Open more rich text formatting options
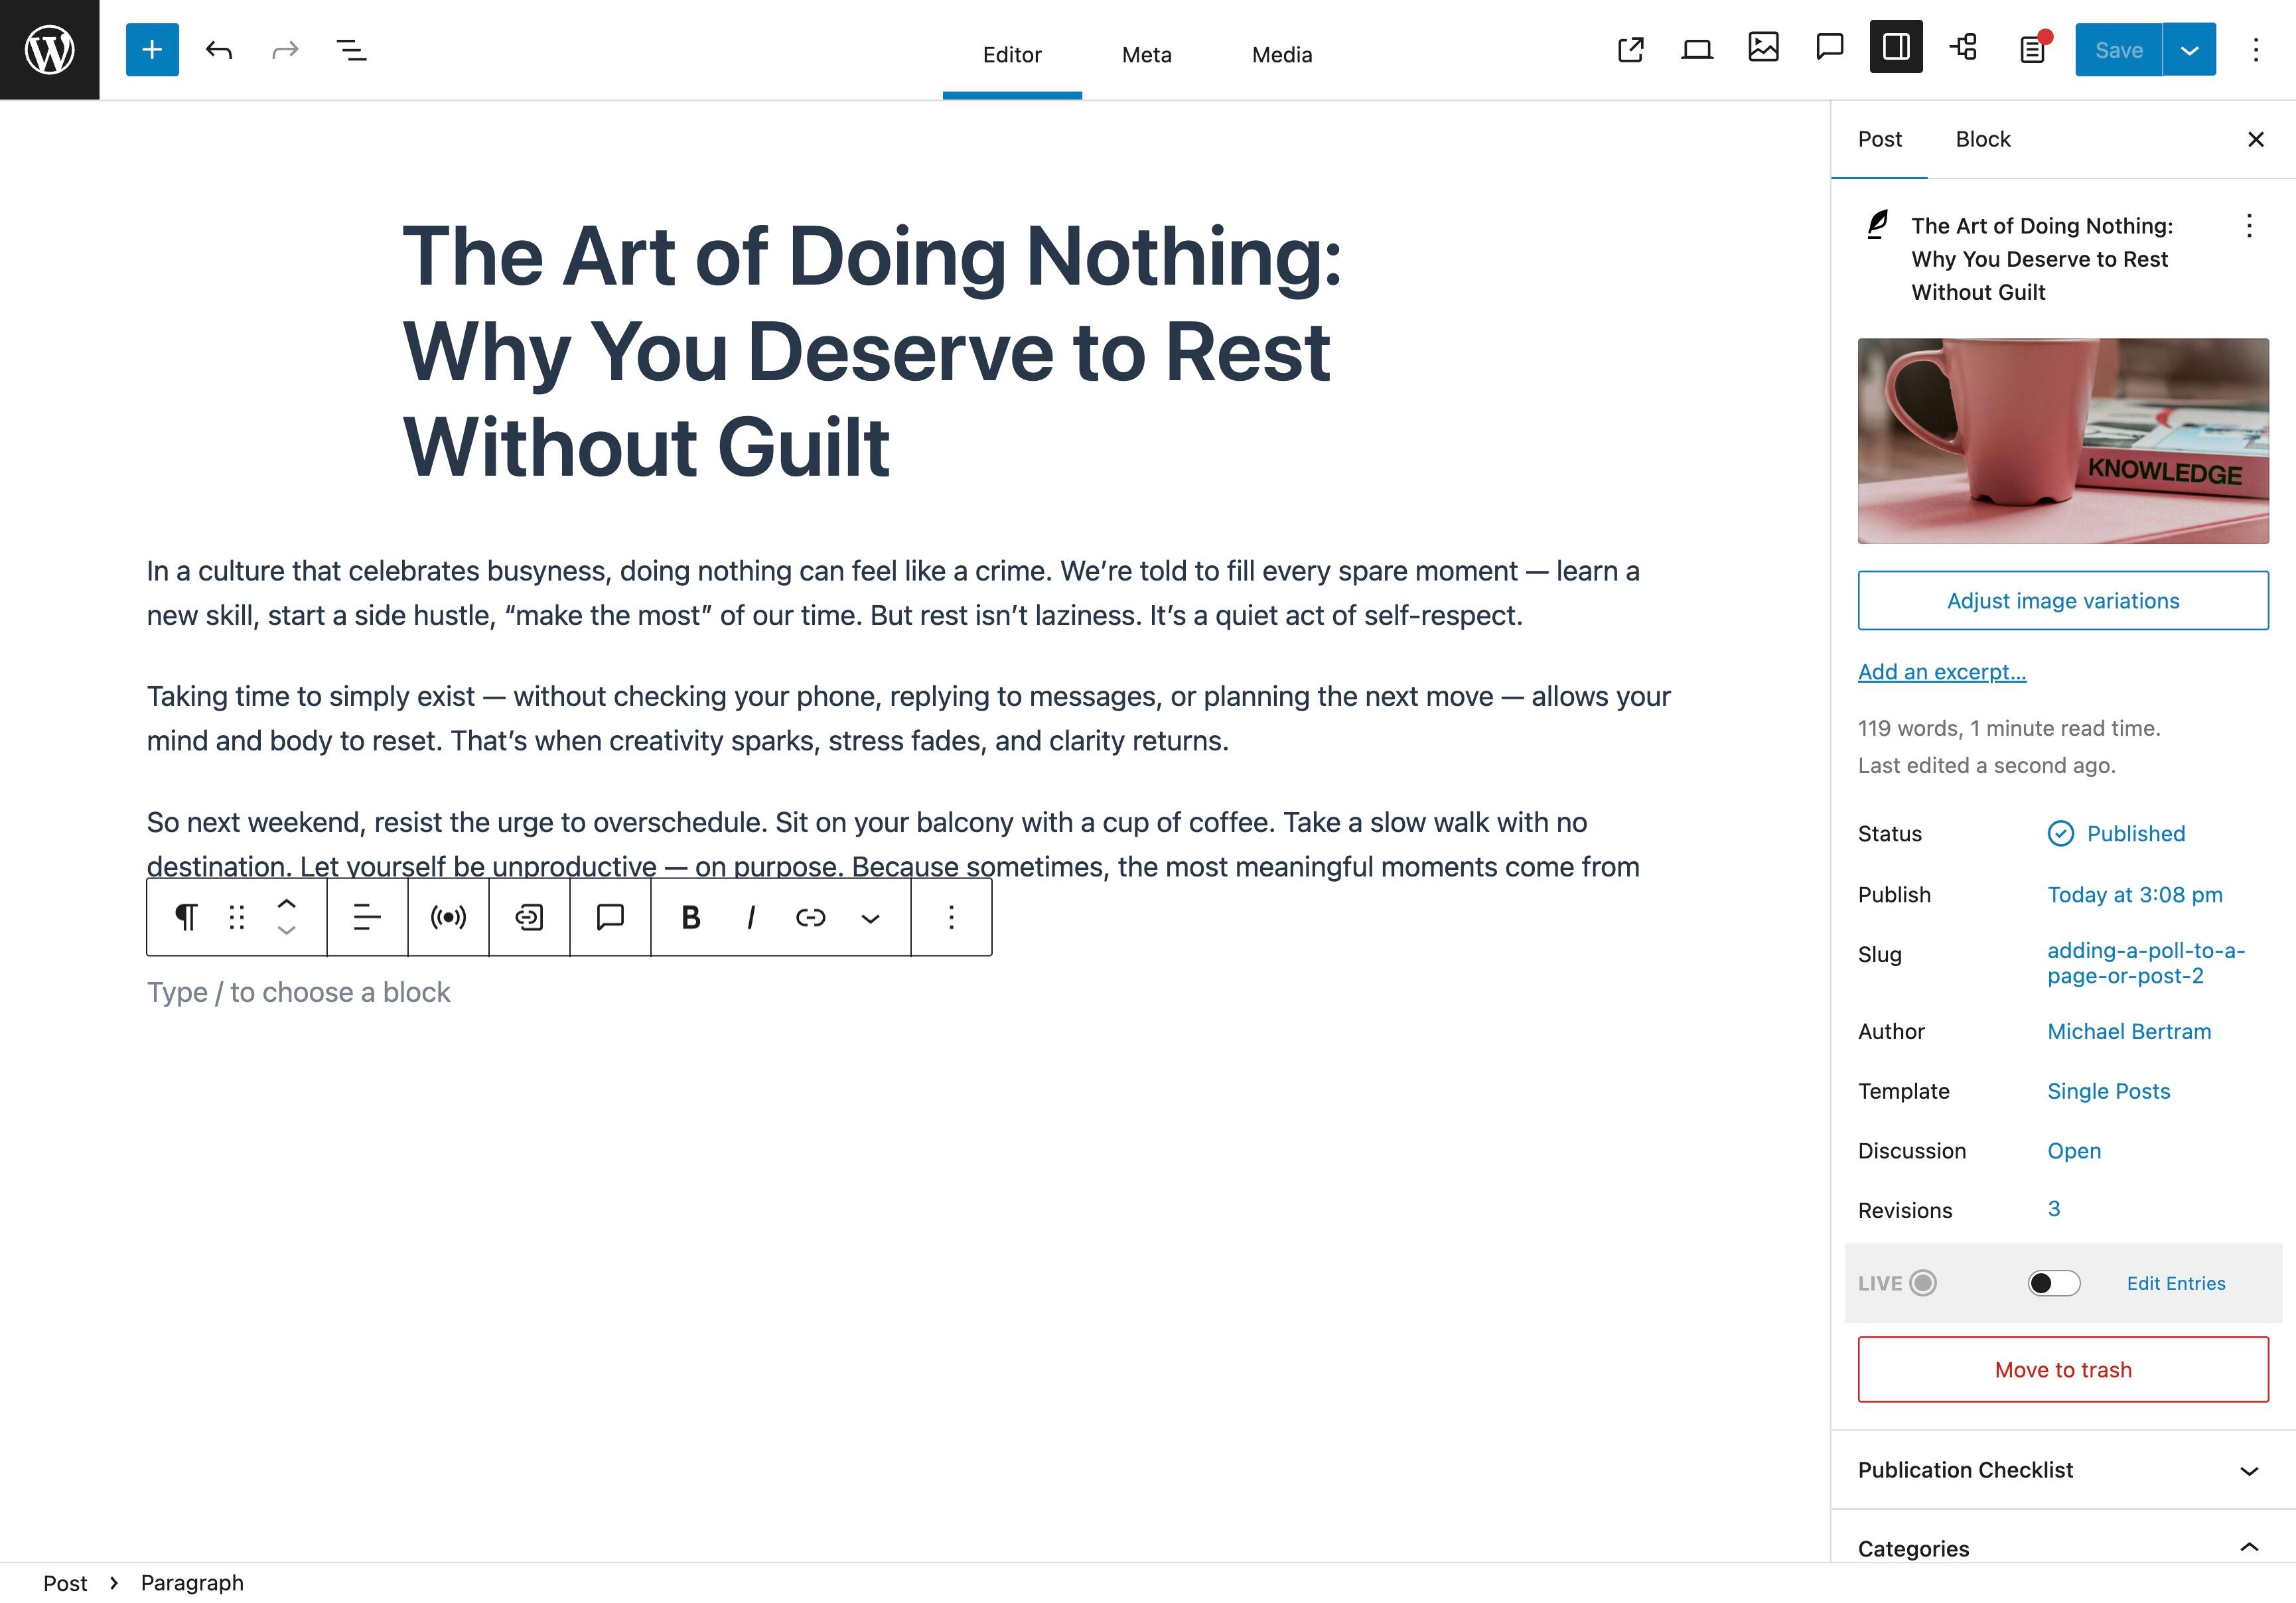The image size is (2296, 1603). point(870,917)
